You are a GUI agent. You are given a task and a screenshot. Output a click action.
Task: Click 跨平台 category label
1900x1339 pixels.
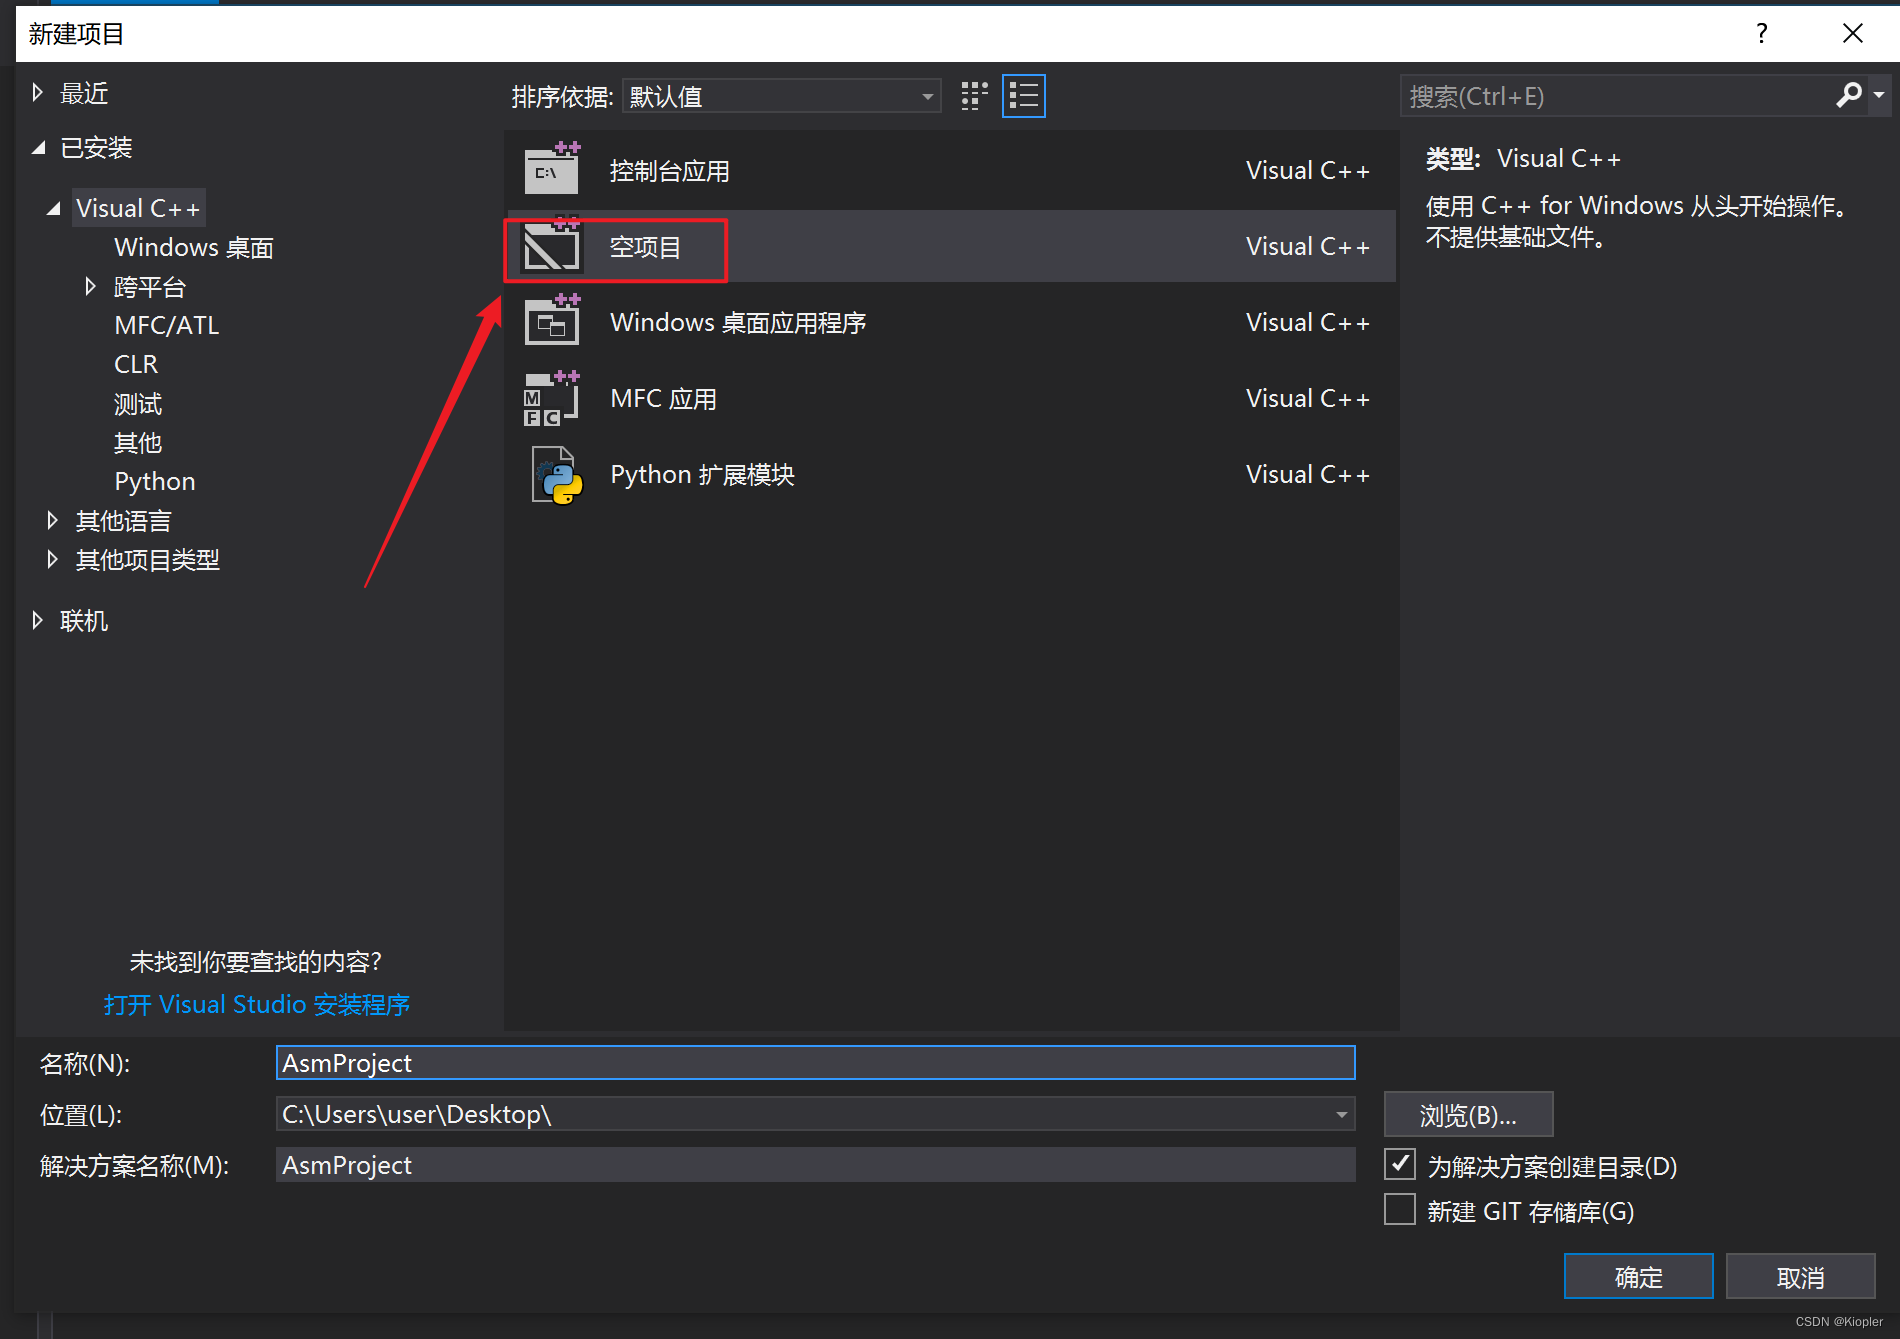(x=150, y=287)
